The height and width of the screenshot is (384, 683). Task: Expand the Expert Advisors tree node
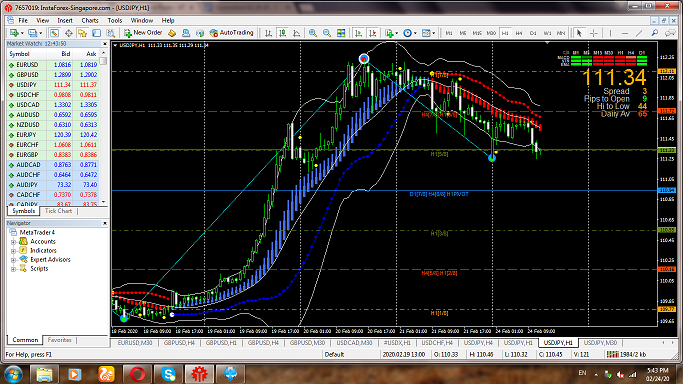coord(13,260)
